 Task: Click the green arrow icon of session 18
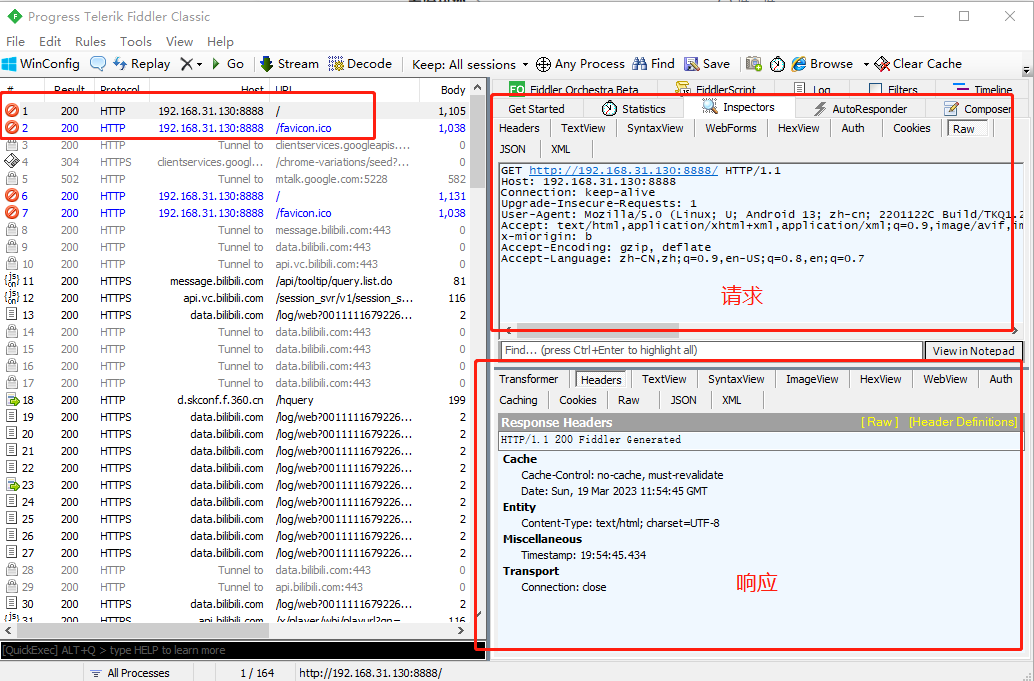pos(13,400)
